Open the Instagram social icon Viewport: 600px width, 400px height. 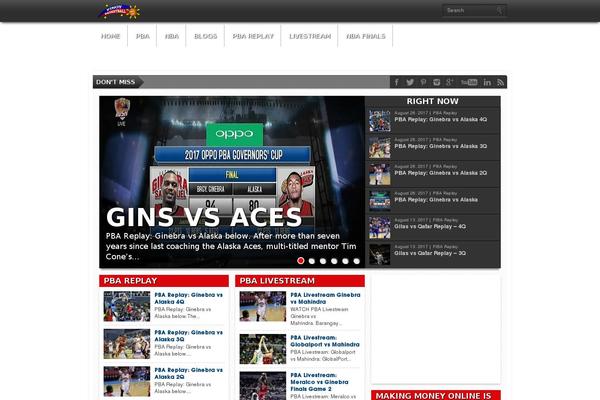pos(436,82)
